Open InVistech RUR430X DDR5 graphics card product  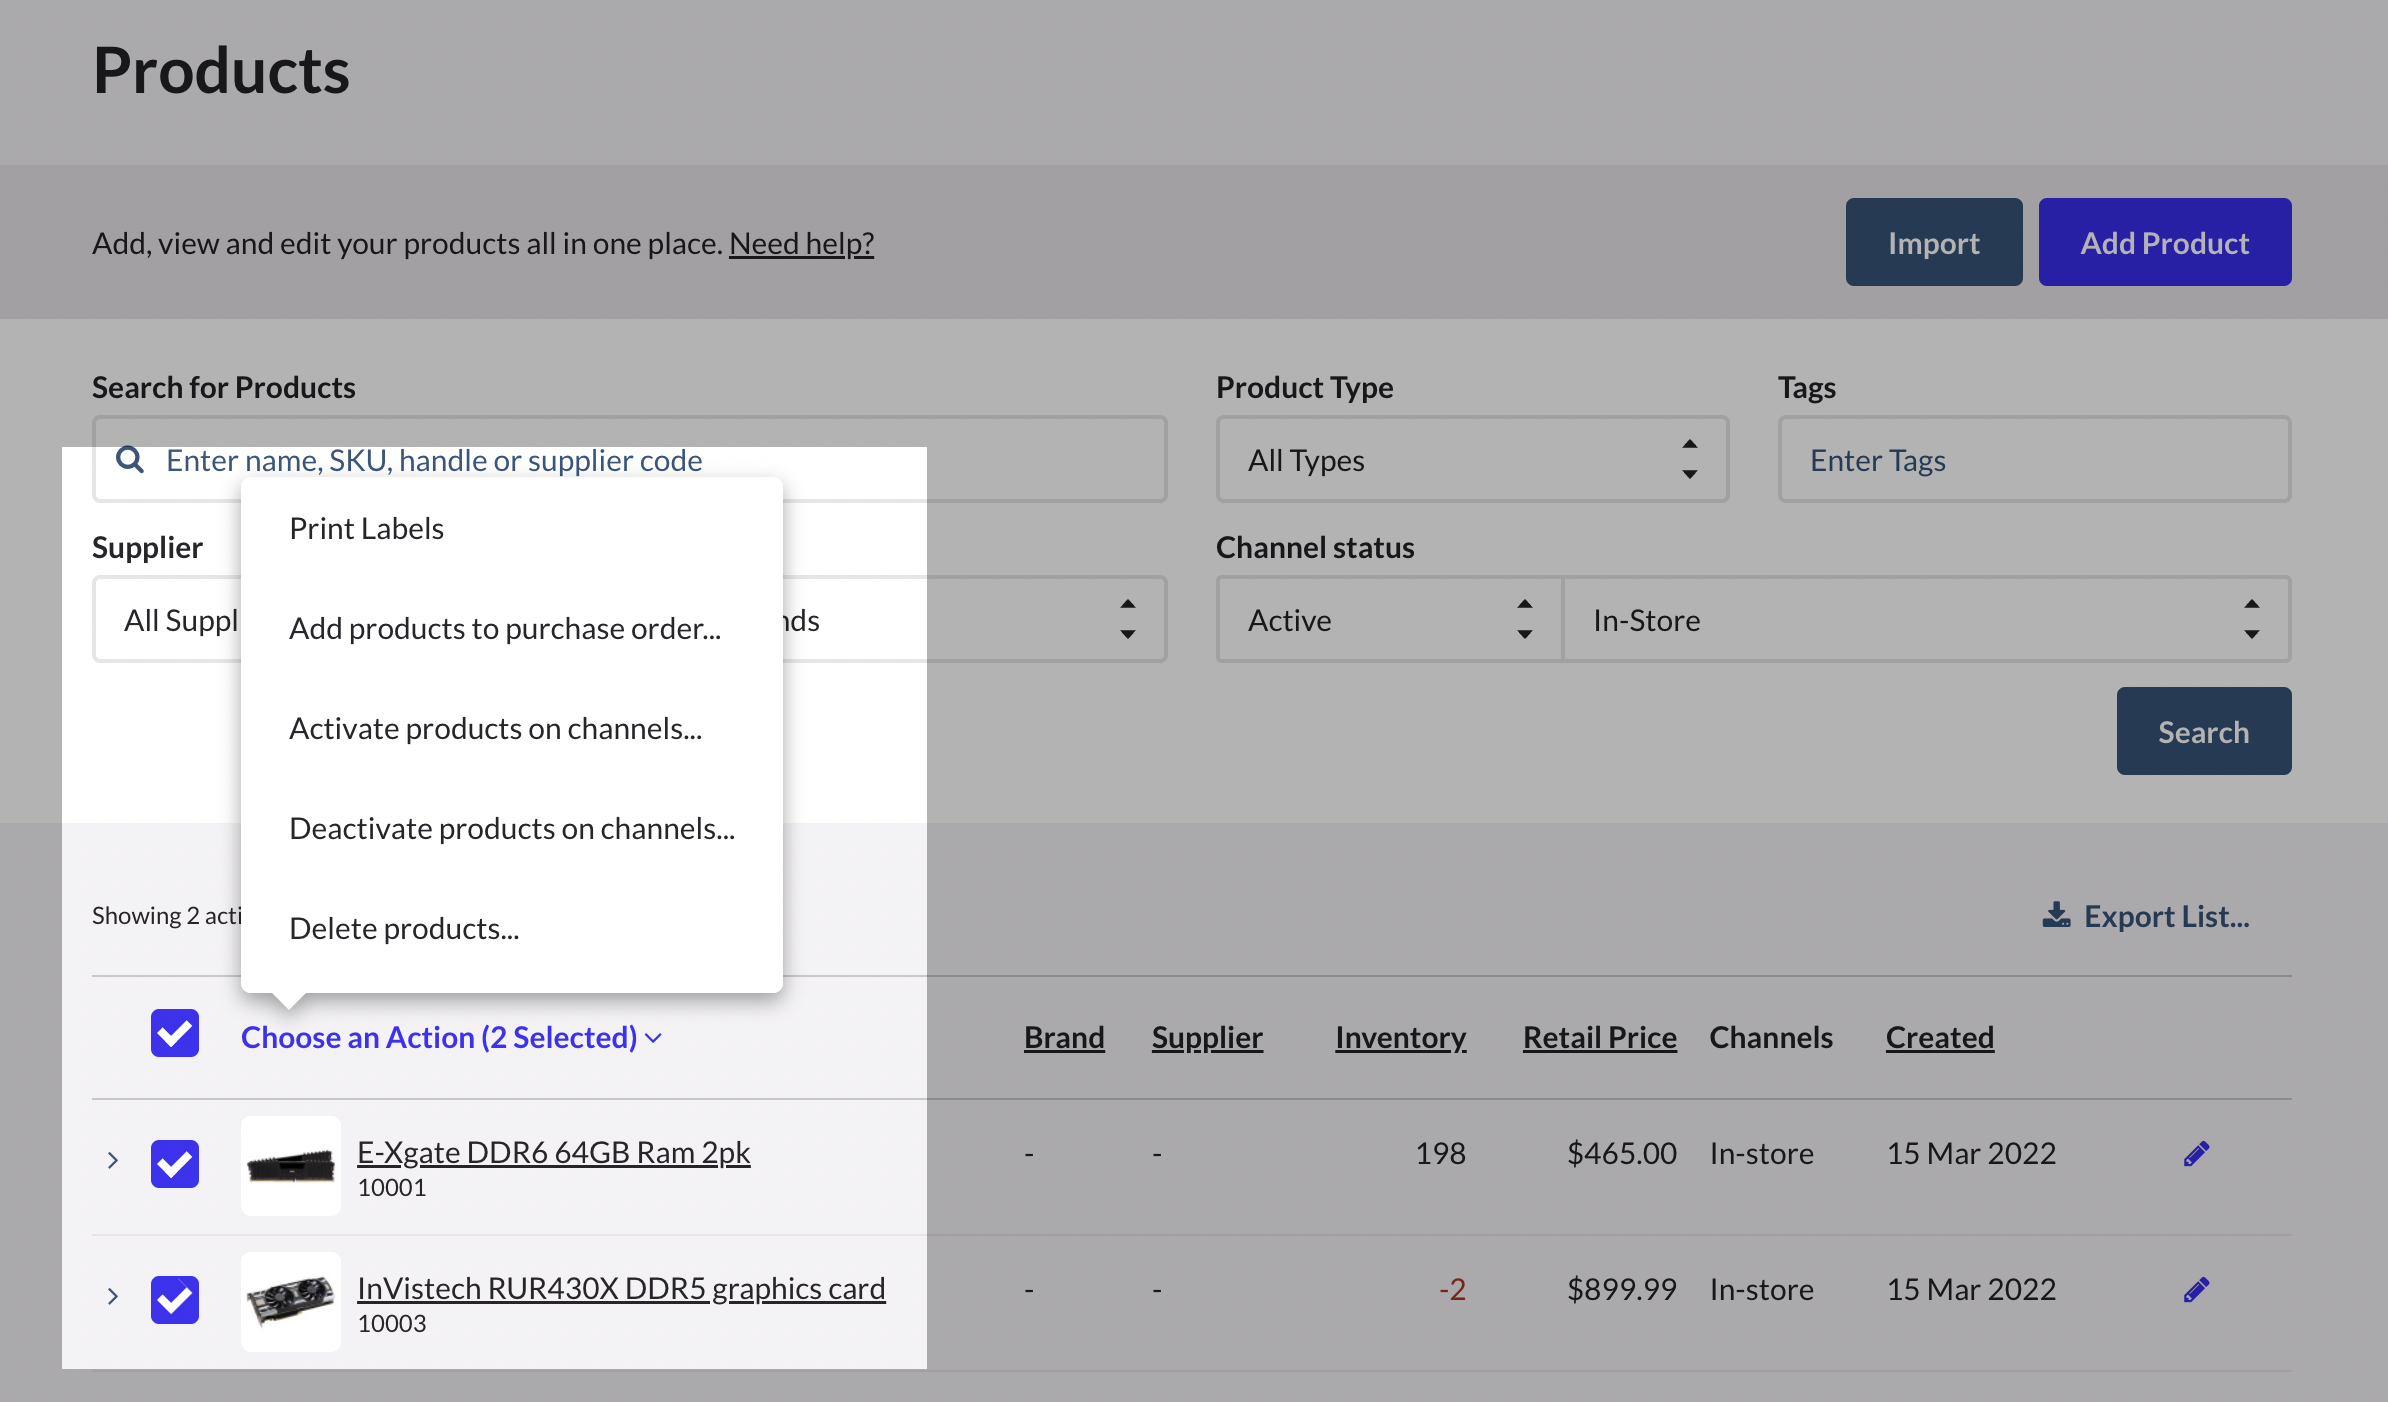pos(621,1289)
